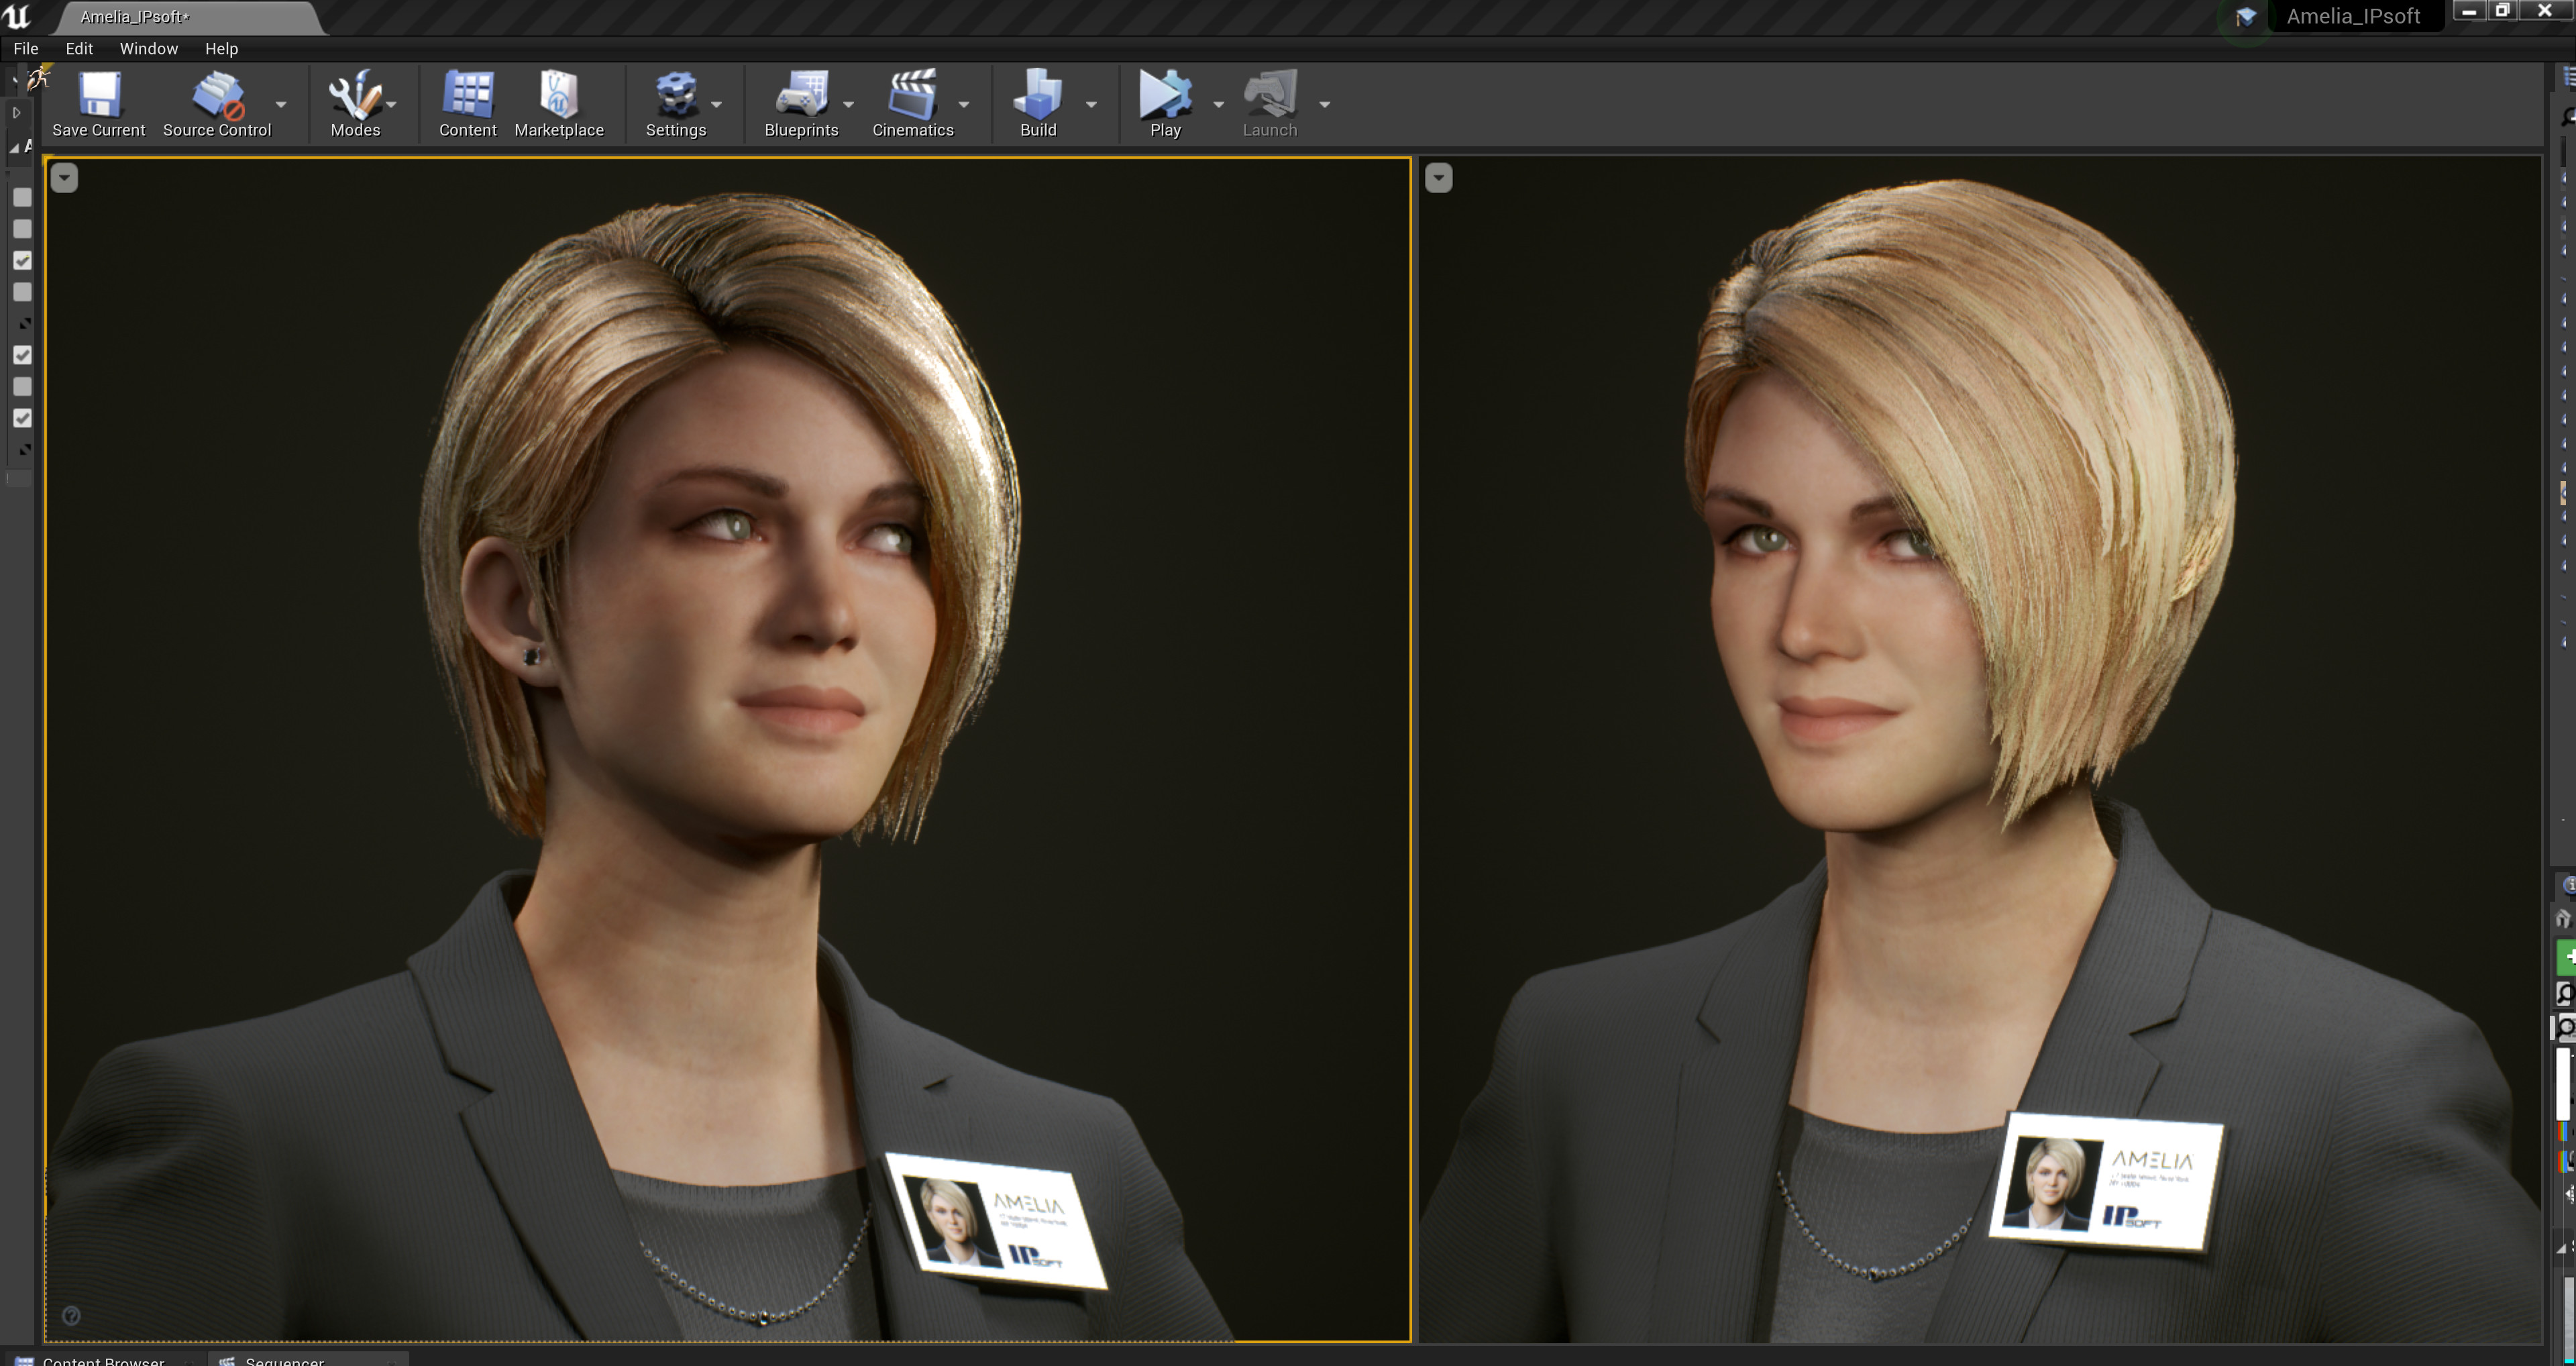Viewport: 2576px width, 1366px height.
Task: Switch to the Sequencer tab
Action: coord(308,1360)
